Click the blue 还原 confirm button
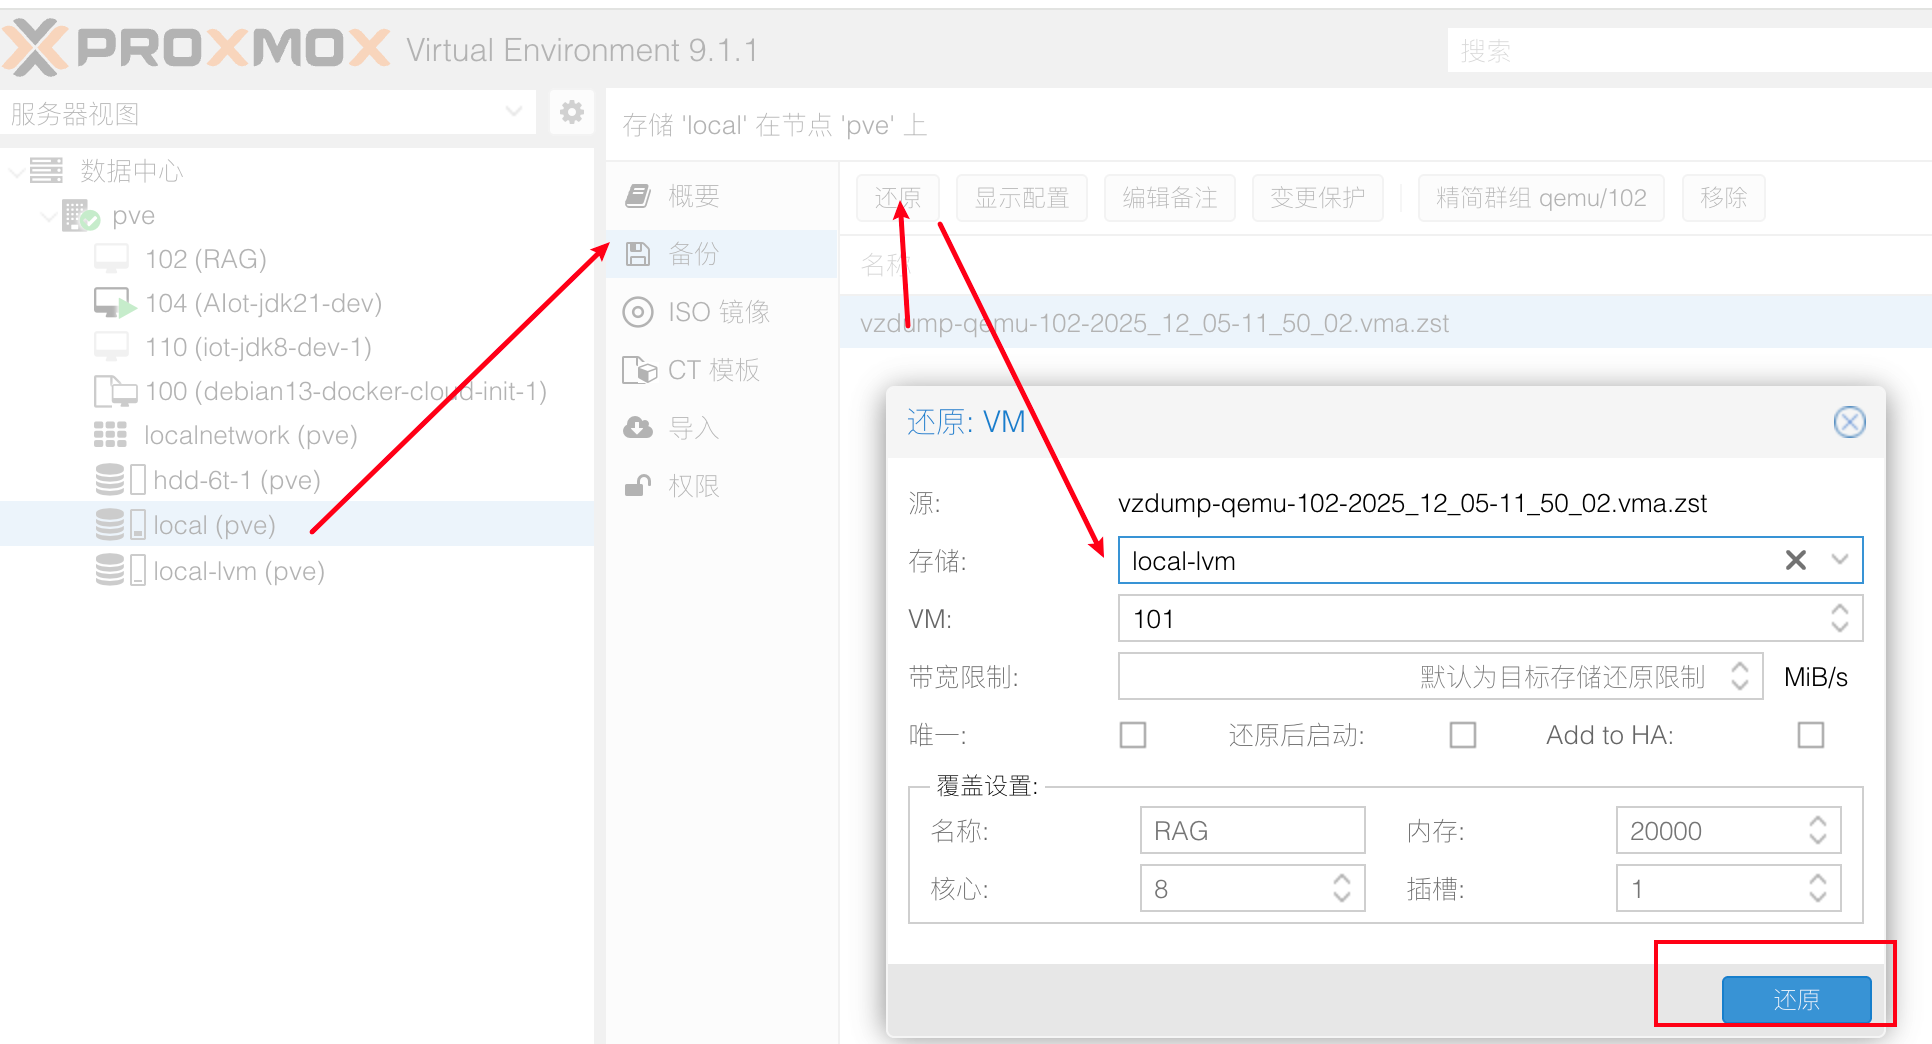The height and width of the screenshot is (1044, 1932). click(x=1795, y=999)
